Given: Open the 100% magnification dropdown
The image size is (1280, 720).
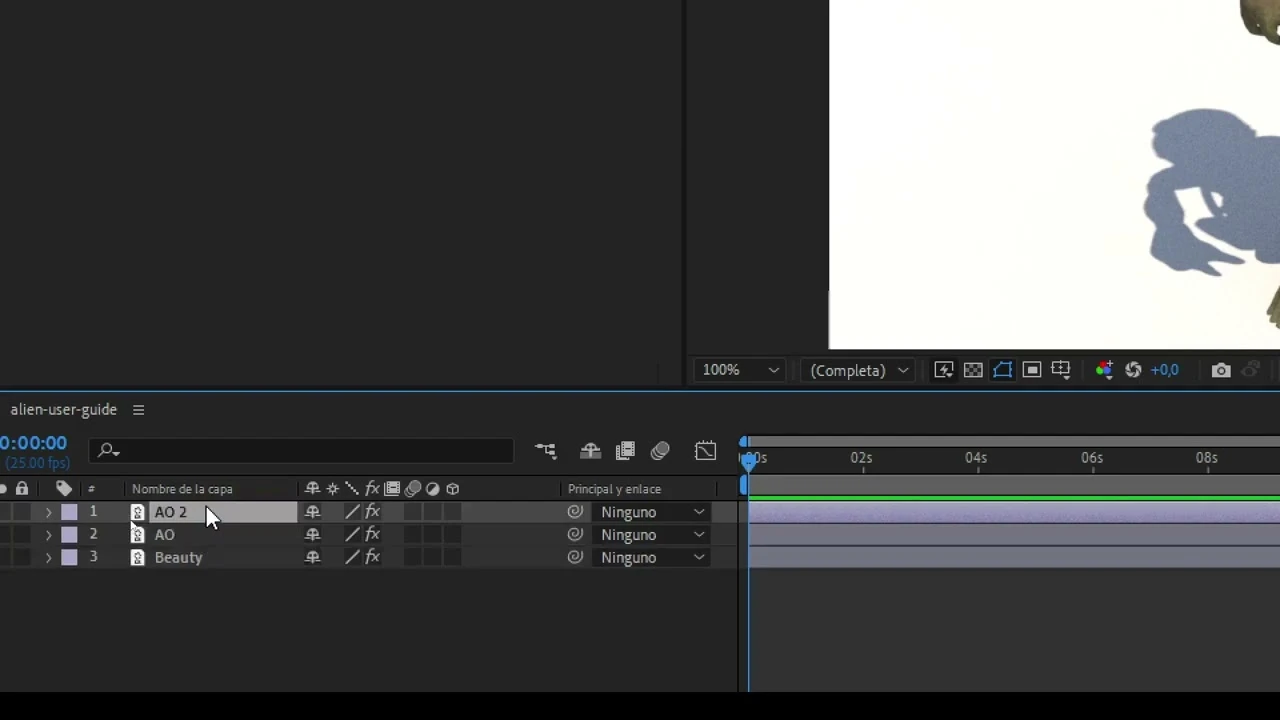Looking at the screenshot, I should pos(740,370).
